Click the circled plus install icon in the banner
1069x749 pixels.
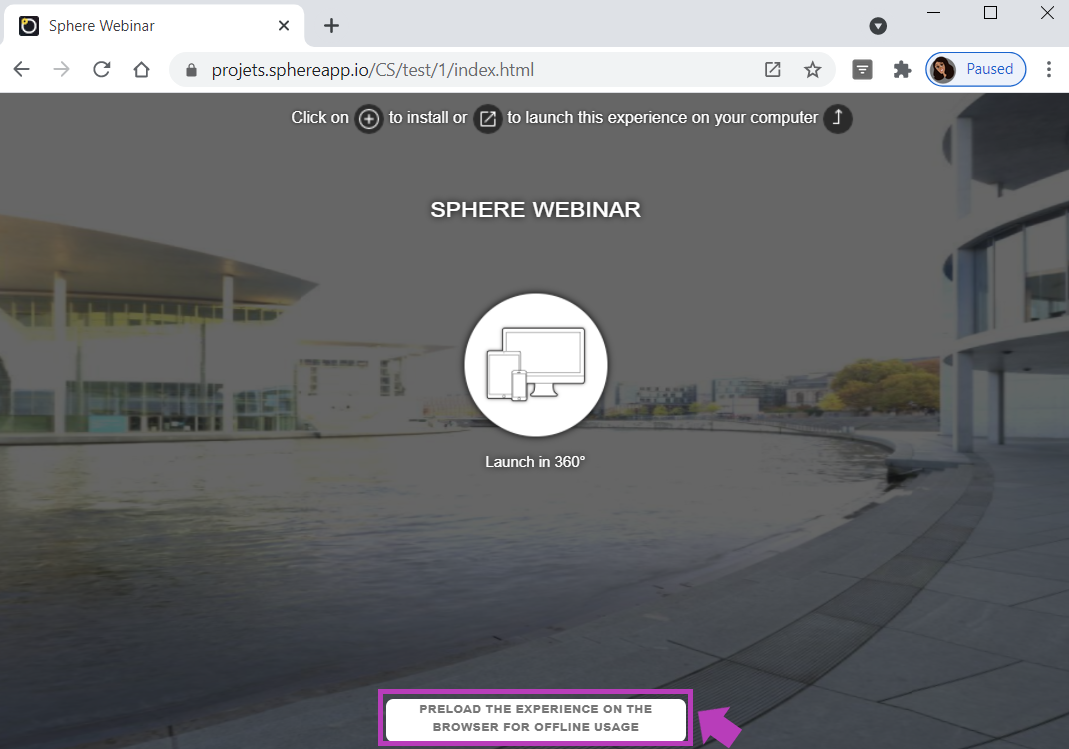pos(369,119)
